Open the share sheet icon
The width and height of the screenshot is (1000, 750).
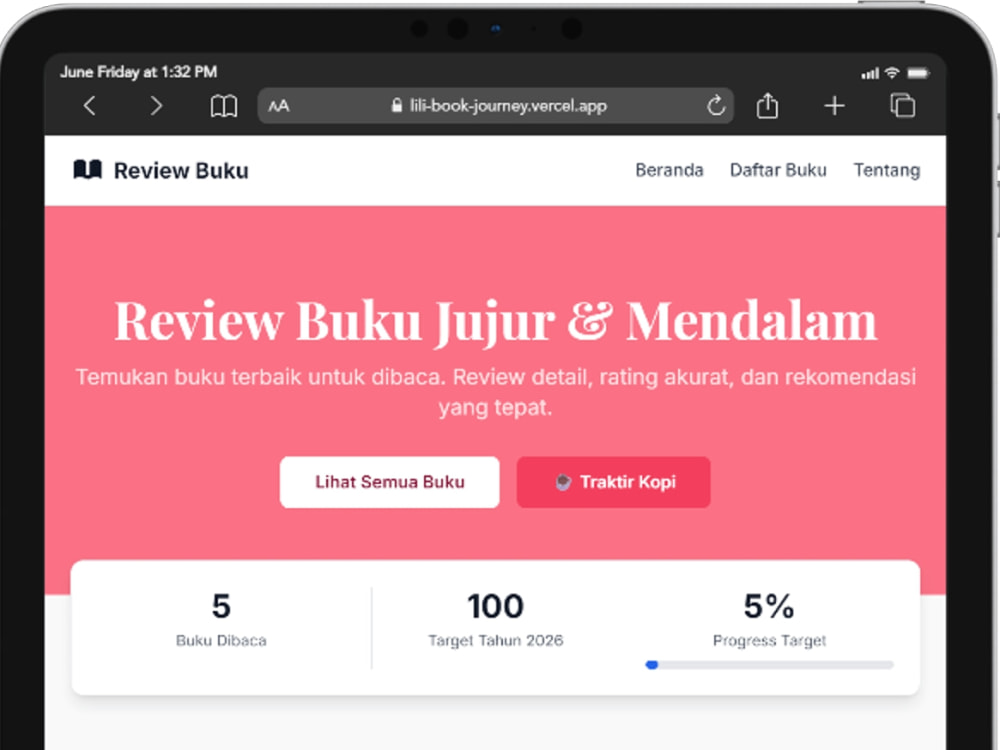coord(767,105)
